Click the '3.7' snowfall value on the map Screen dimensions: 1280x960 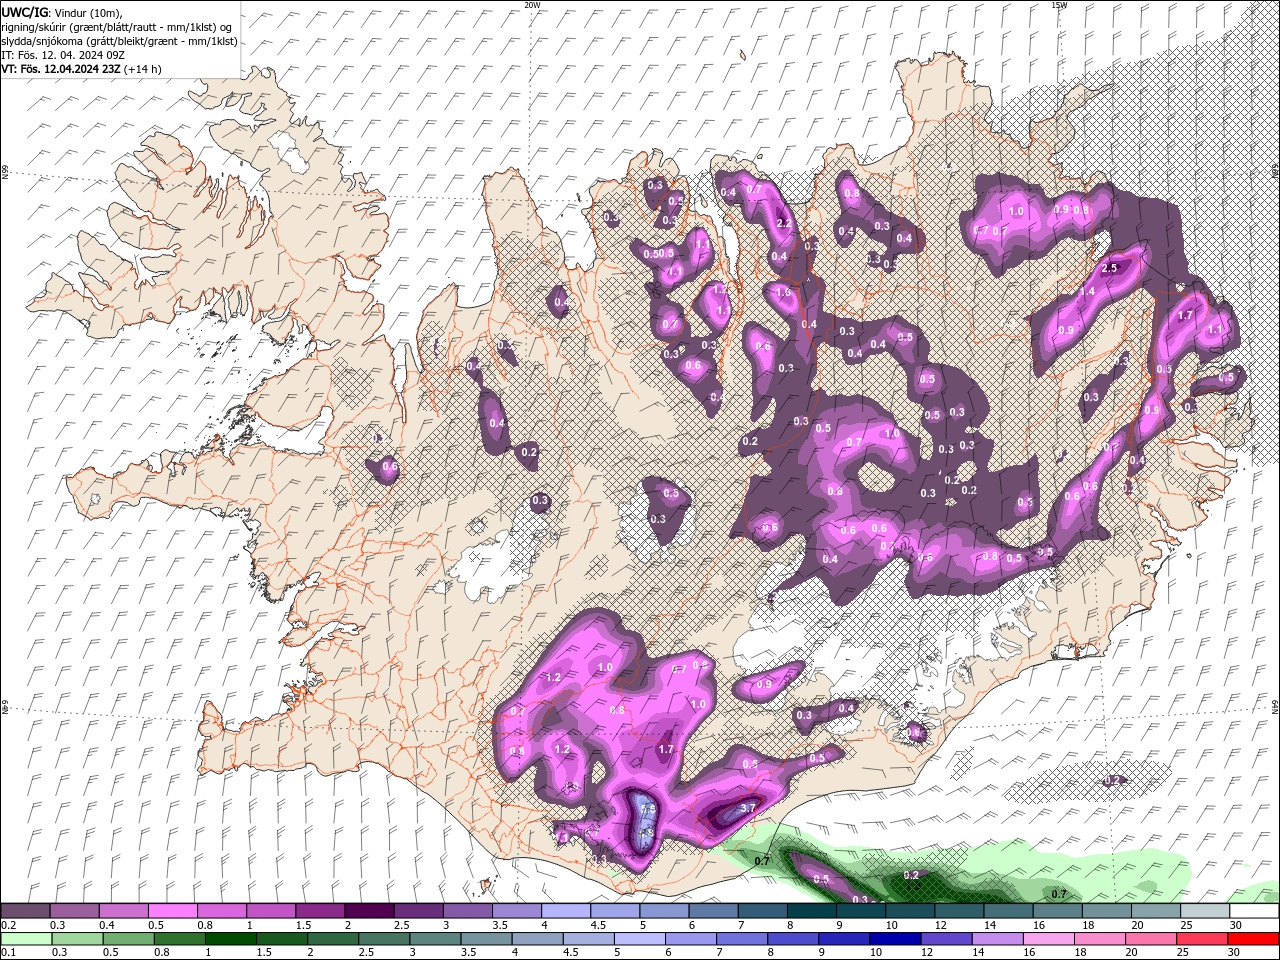point(747,808)
